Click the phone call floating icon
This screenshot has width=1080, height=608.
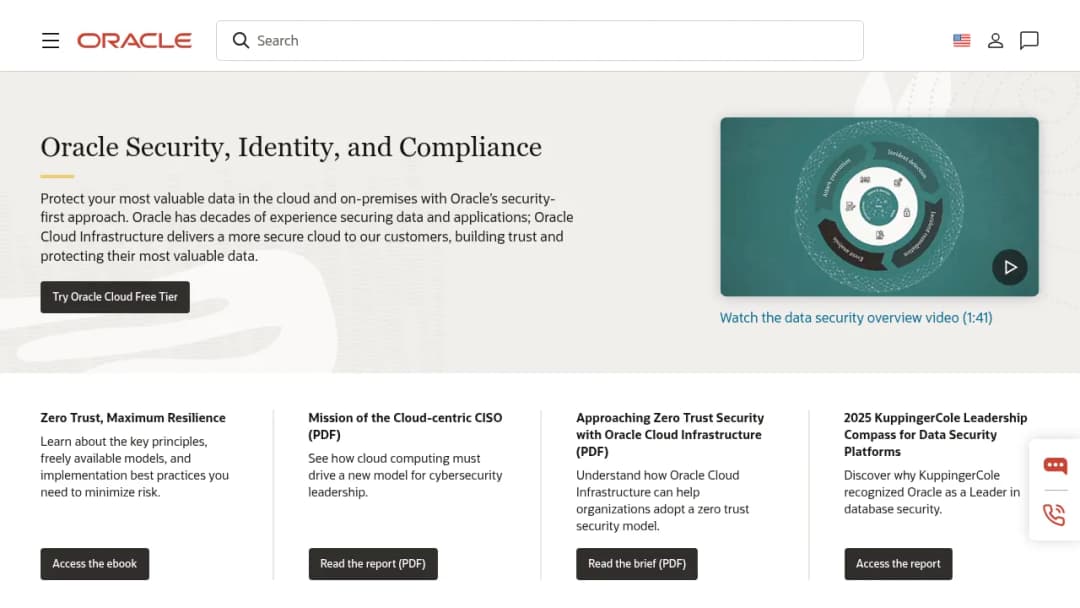click(x=1055, y=514)
